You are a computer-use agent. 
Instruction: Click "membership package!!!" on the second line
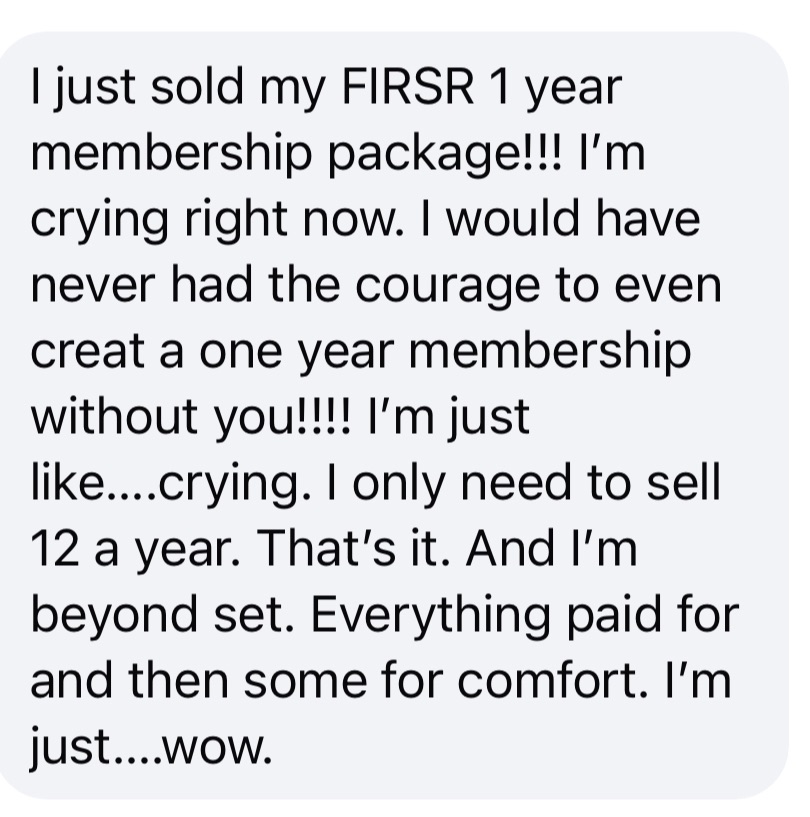click(296, 156)
